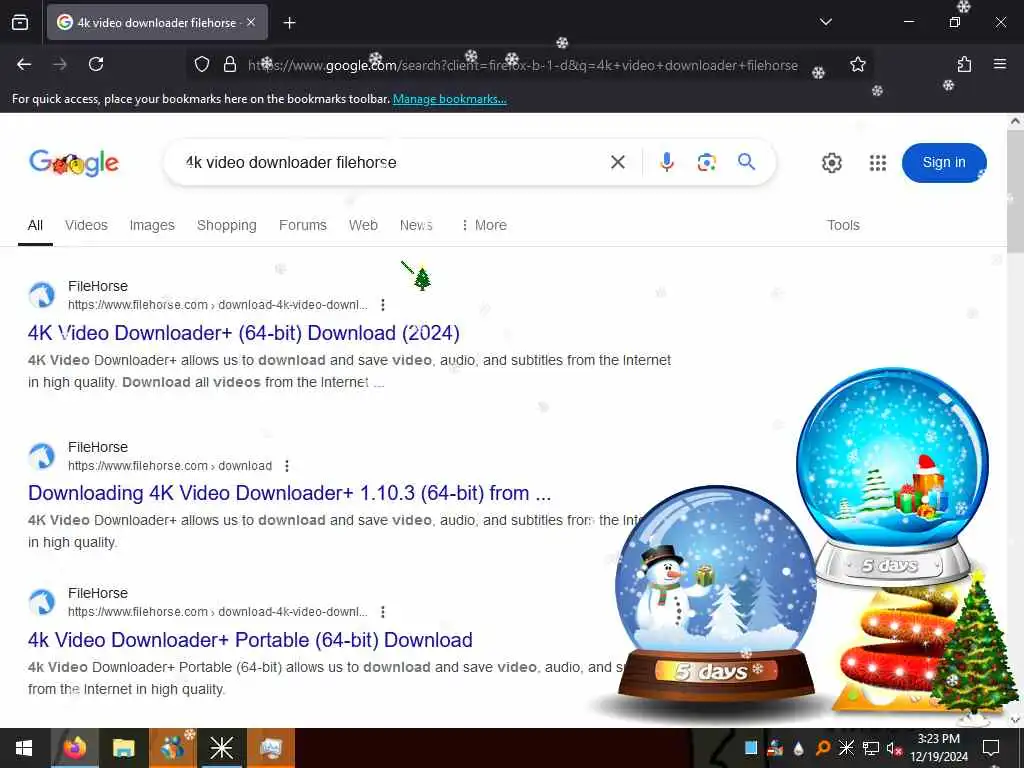The width and height of the screenshot is (1024, 768).
Task: Open Downloading 4K Video Downloader+ 1.10.3 result
Action: pyautogui.click(x=289, y=493)
